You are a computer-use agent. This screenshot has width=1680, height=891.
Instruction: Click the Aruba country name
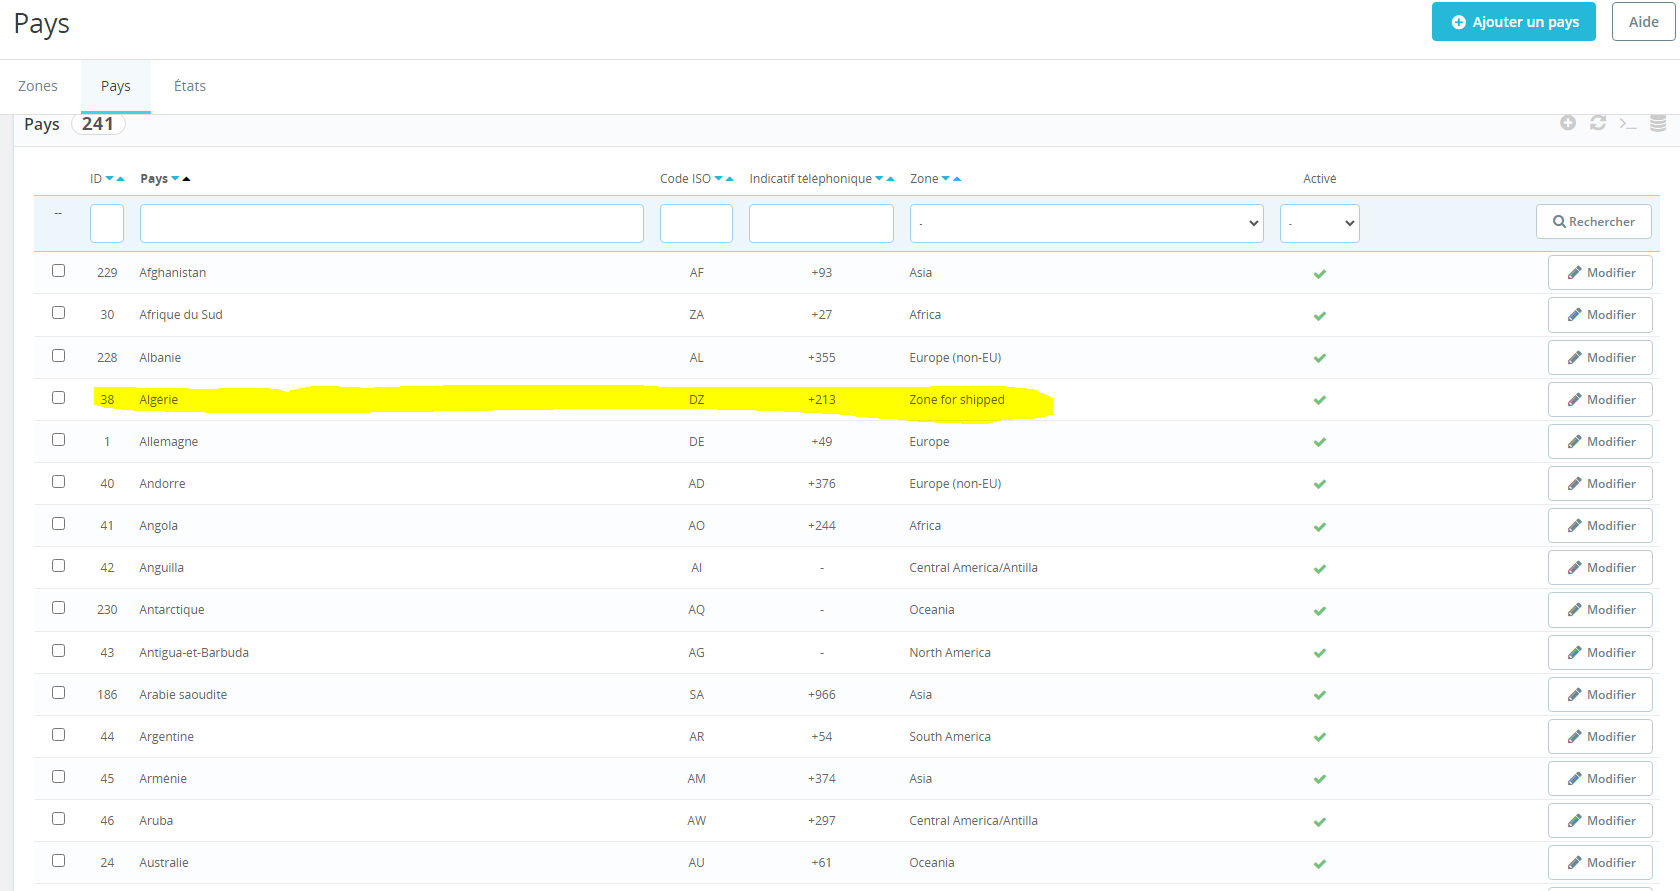click(x=156, y=821)
